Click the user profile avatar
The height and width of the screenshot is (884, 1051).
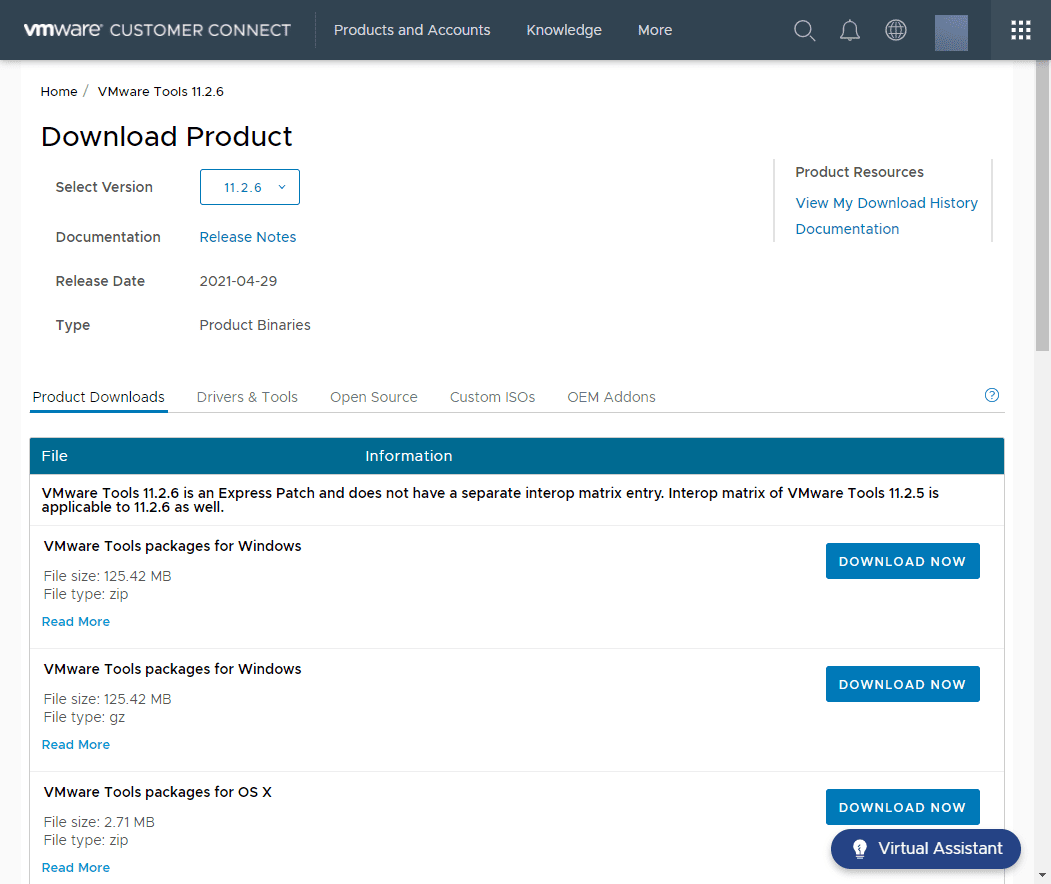click(950, 31)
